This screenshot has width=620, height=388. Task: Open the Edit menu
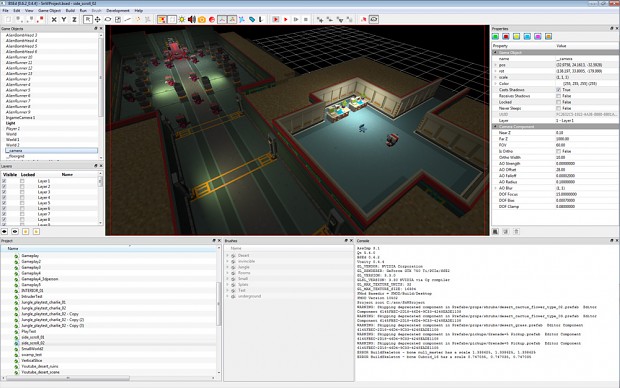(17, 11)
